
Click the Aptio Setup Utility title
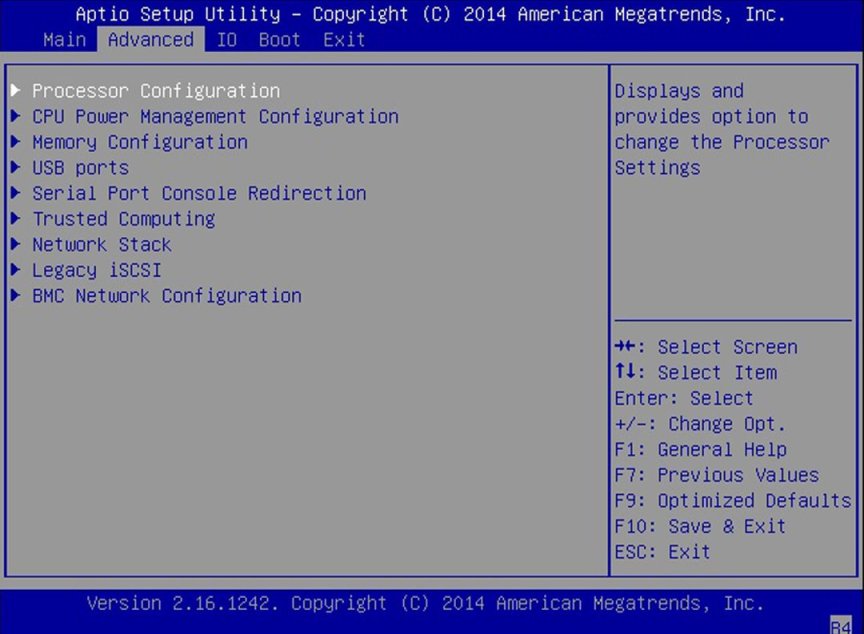tap(430, 14)
